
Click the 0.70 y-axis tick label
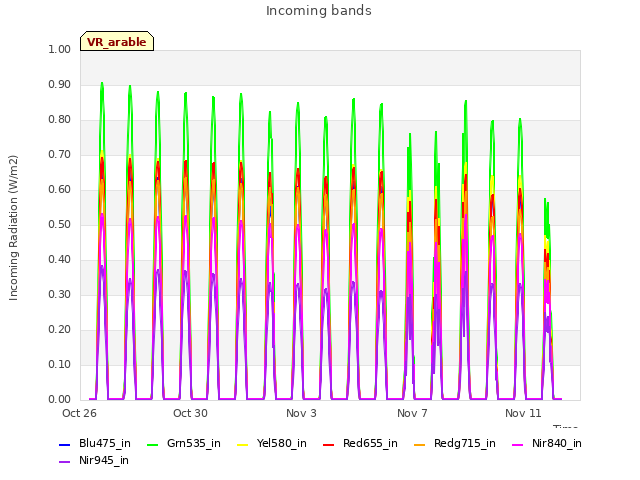[60, 154]
